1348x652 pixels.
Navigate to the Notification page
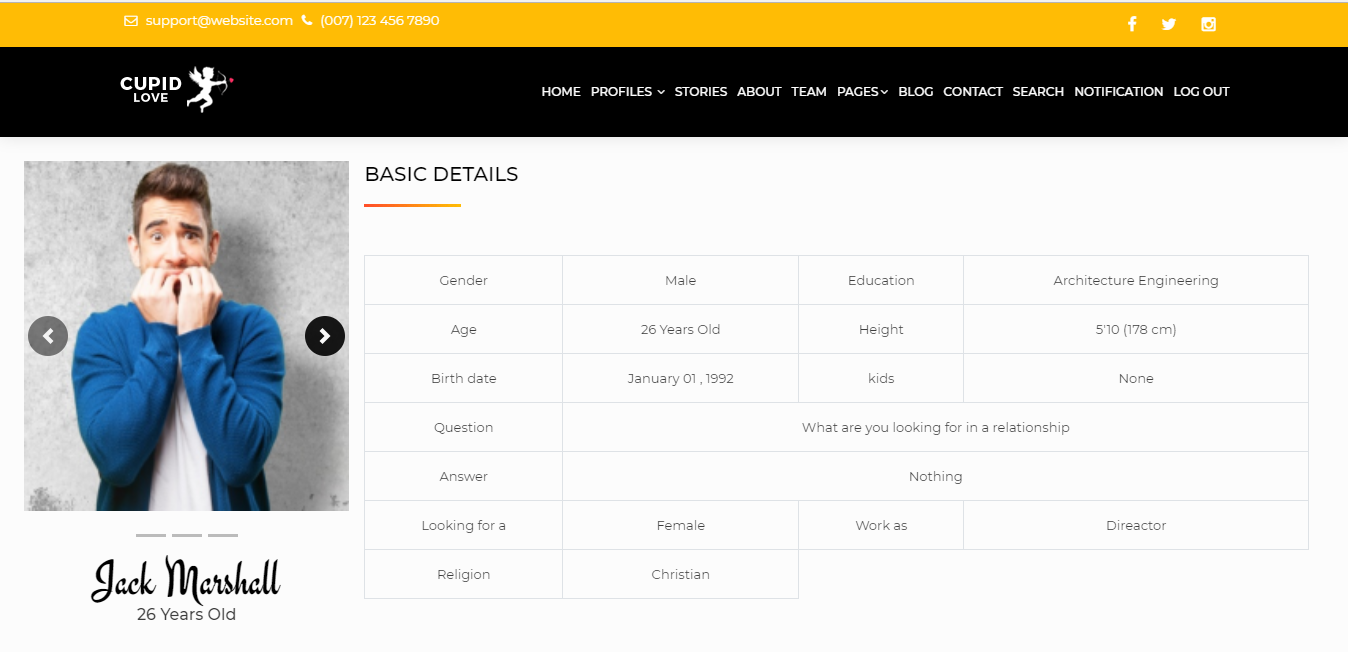(1119, 92)
